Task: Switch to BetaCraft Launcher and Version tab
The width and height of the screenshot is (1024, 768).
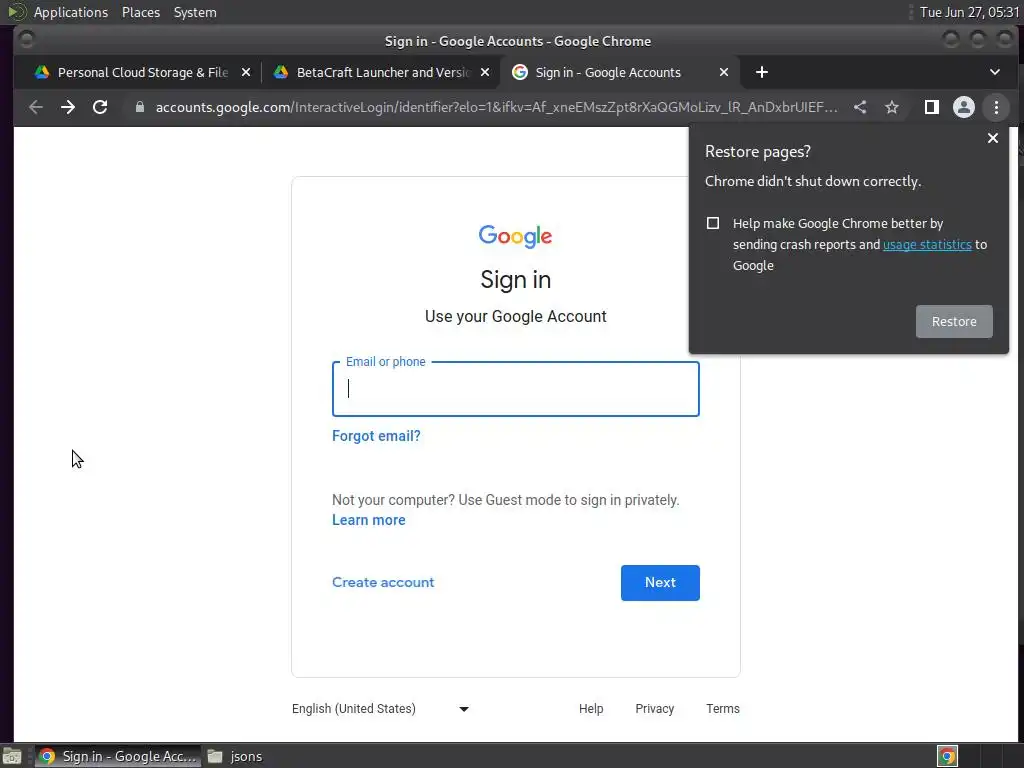Action: click(x=382, y=72)
